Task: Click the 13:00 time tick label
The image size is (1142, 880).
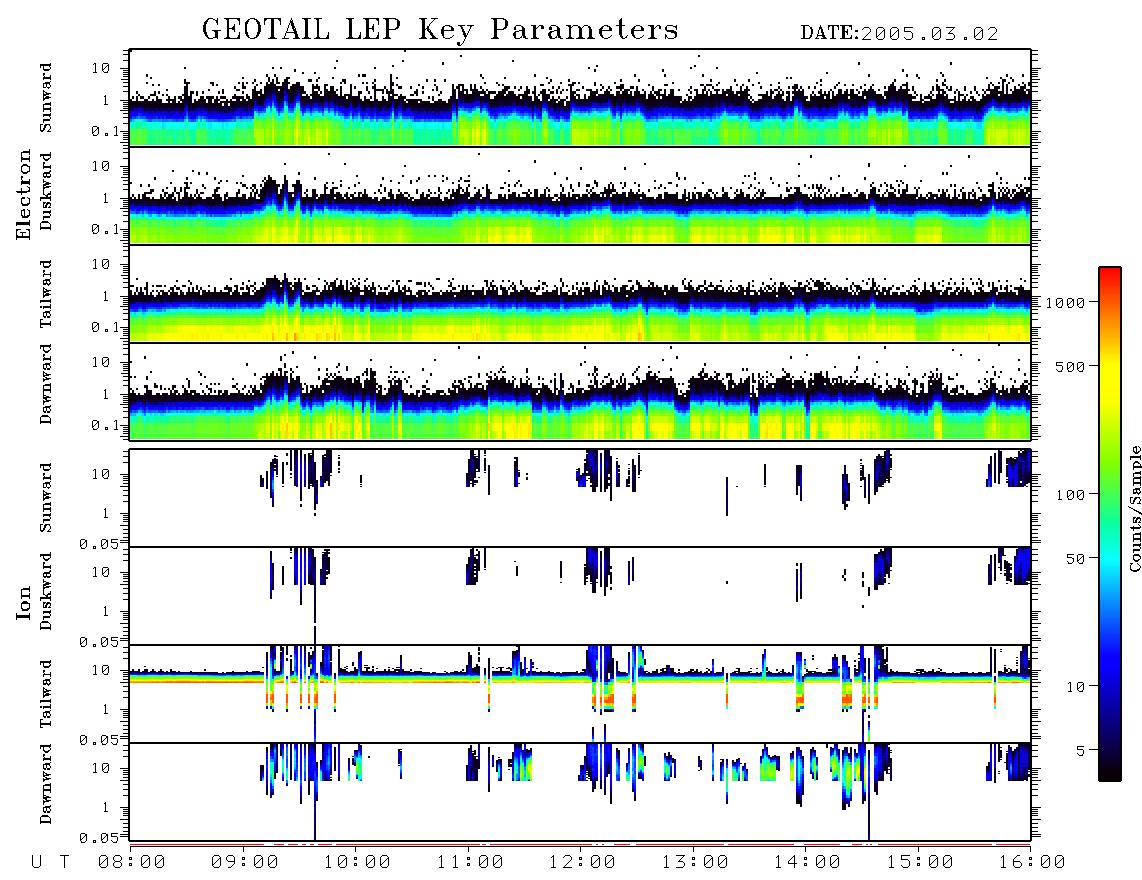Action: (x=695, y=863)
